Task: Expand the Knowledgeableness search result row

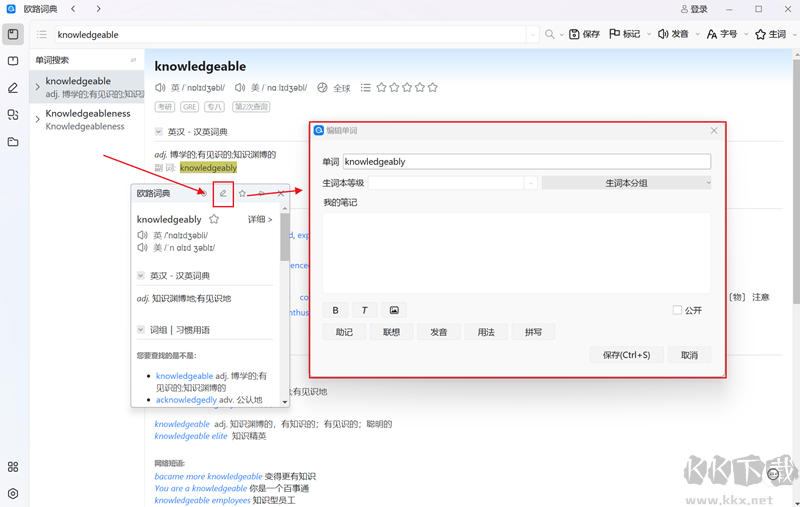Action: tap(37, 119)
